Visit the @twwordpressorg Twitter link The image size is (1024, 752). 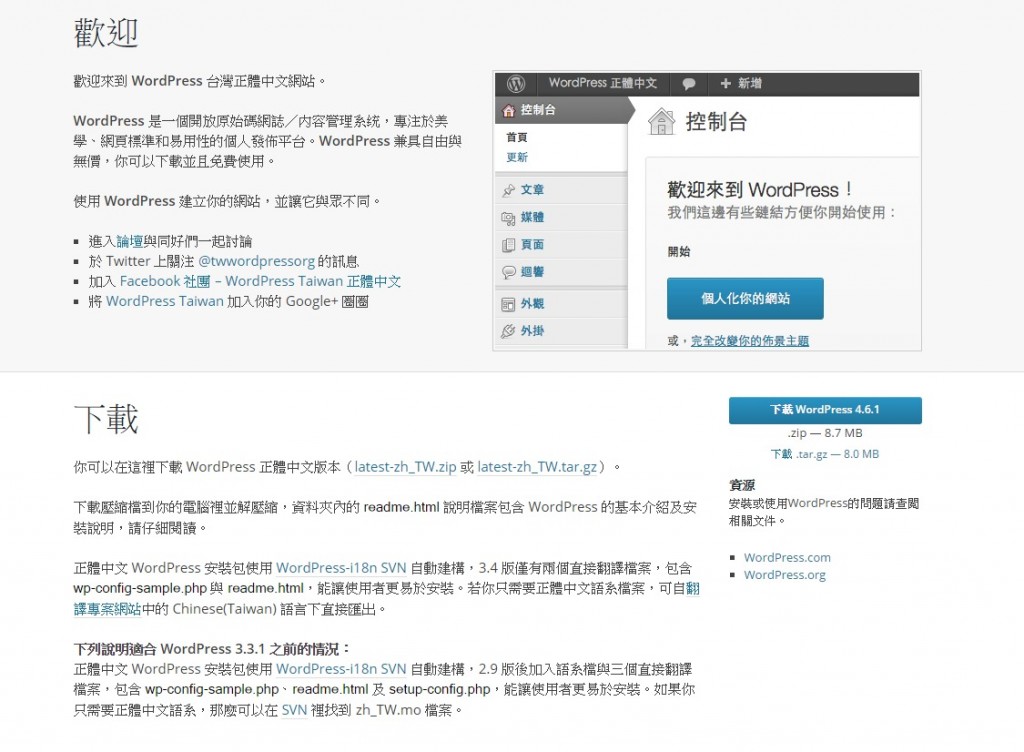256,261
